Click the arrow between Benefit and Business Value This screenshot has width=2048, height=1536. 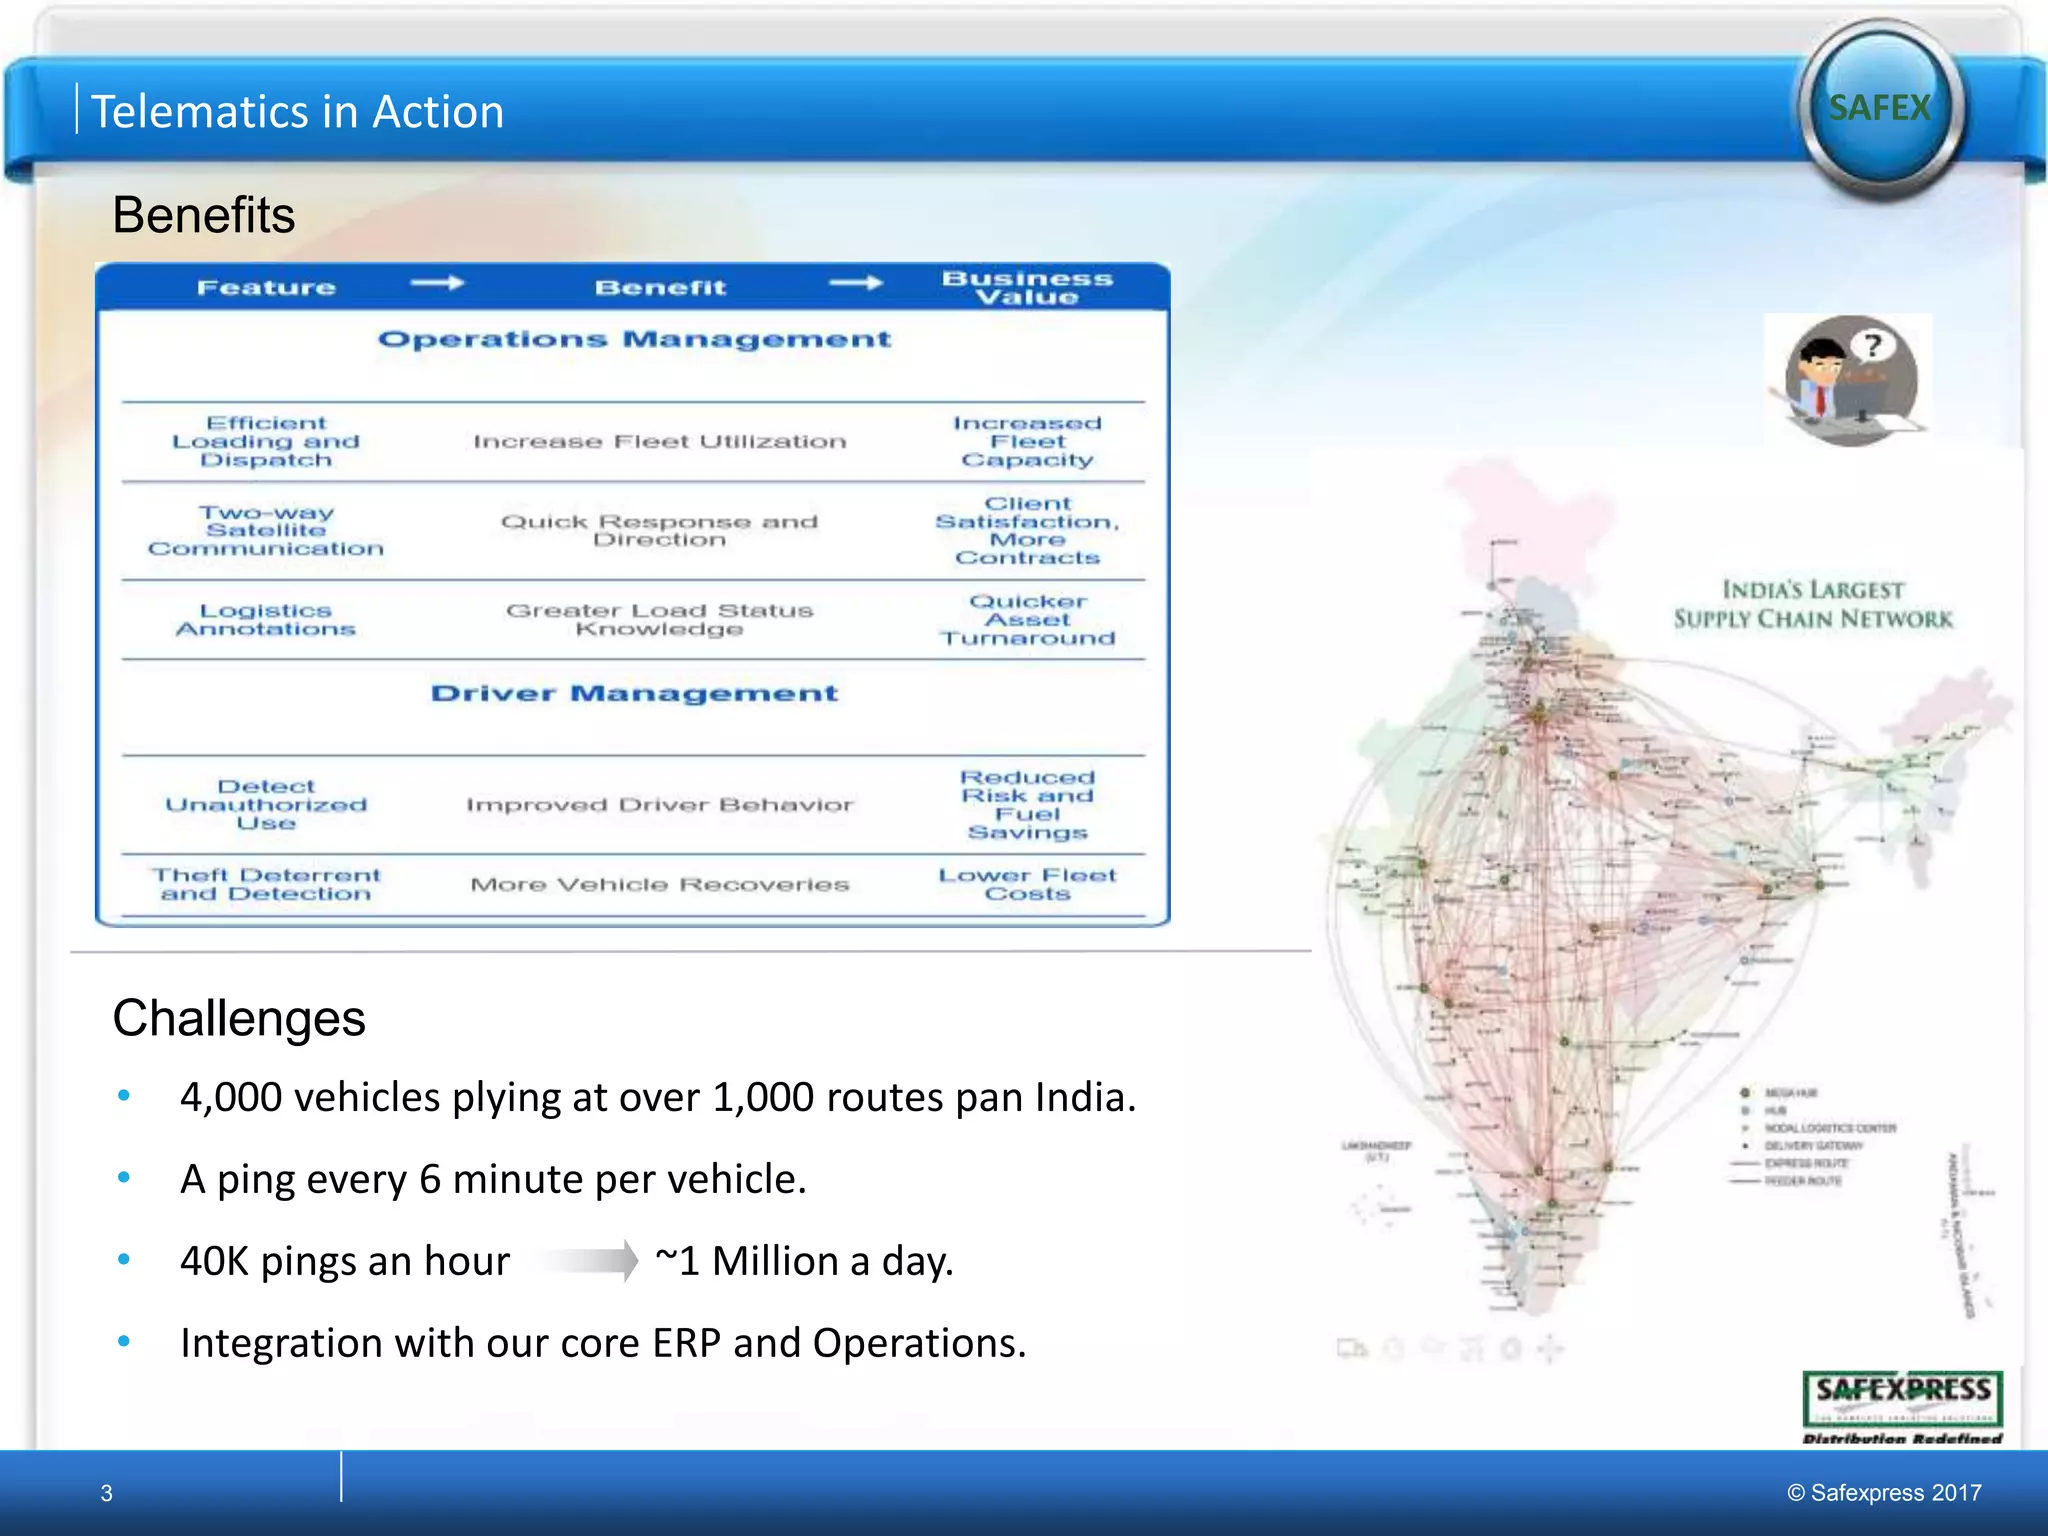tap(856, 284)
